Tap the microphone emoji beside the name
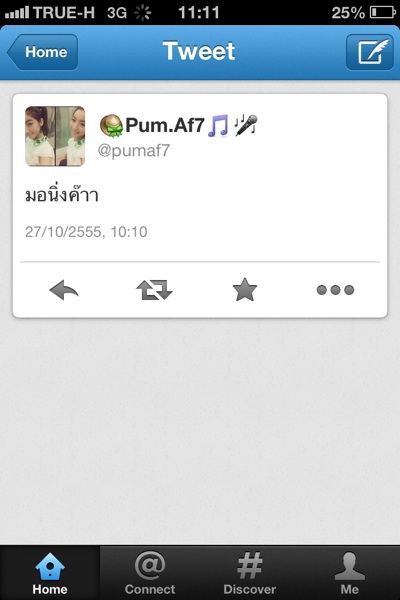The height and width of the screenshot is (600, 400). (x=246, y=125)
